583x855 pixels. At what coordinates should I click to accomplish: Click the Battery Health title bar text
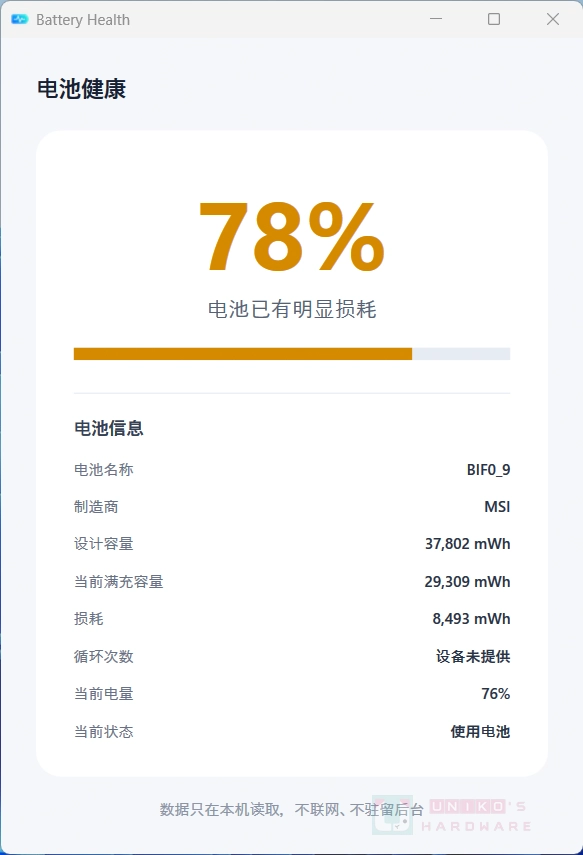[x=83, y=20]
